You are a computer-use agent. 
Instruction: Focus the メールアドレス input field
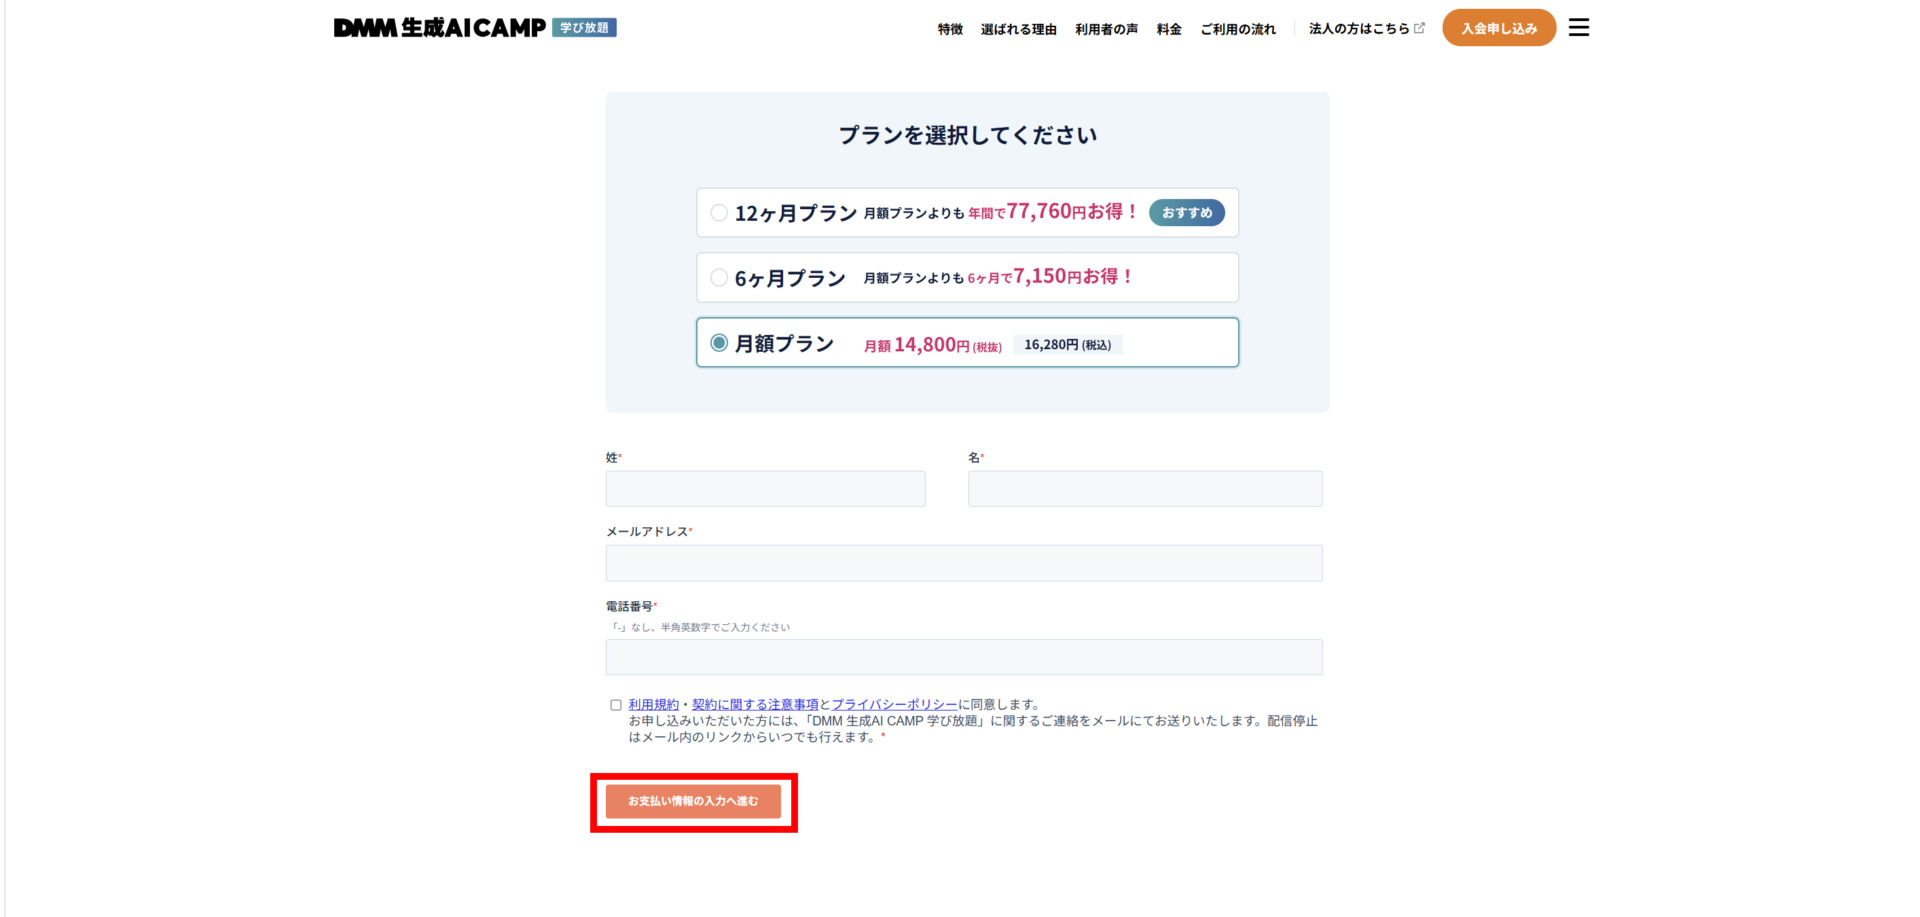point(964,563)
